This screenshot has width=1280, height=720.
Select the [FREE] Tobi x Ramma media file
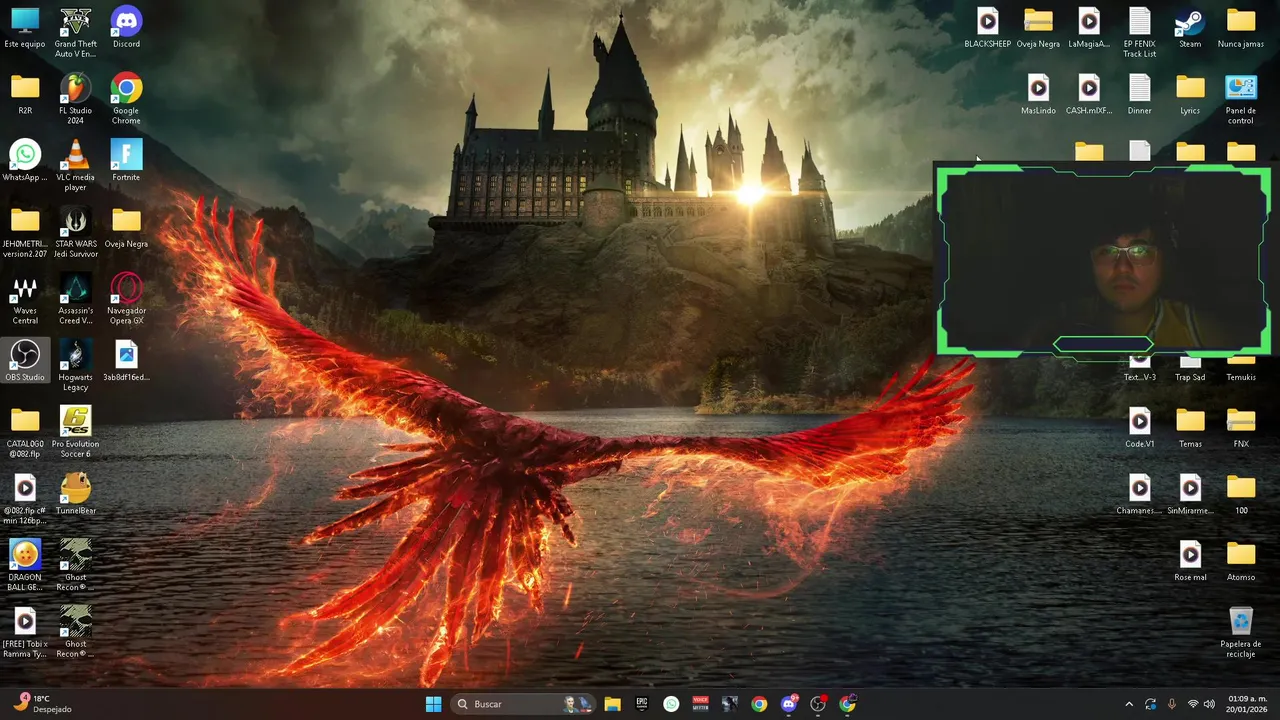pos(25,633)
